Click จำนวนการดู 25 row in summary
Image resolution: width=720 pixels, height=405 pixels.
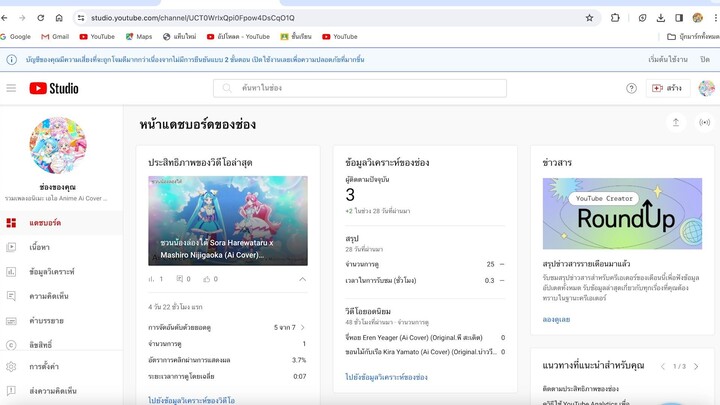click(x=425, y=264)
